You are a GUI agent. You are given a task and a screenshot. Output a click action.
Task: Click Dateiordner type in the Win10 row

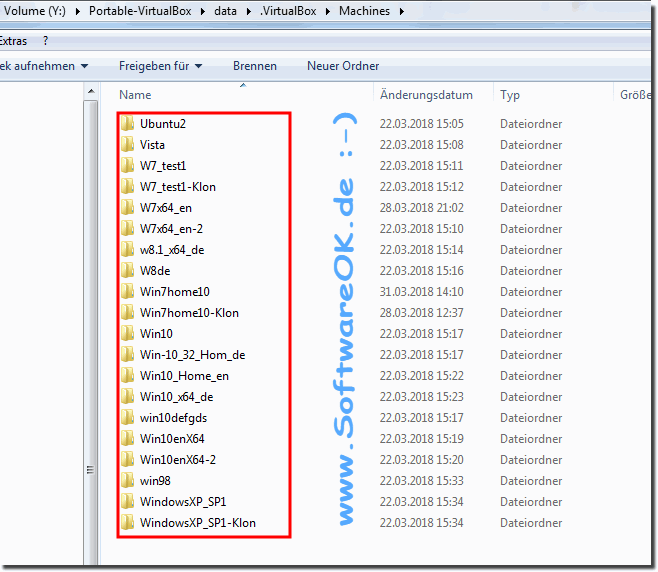[x=531, y=334]
